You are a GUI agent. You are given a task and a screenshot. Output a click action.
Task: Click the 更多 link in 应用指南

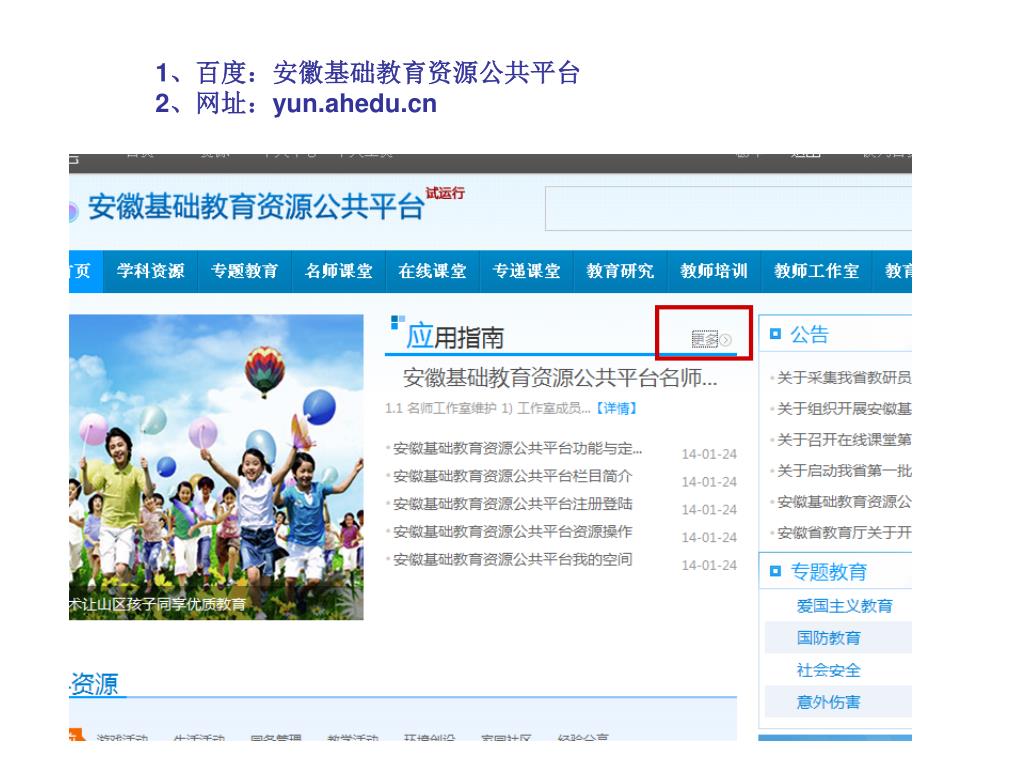point(705,339)
